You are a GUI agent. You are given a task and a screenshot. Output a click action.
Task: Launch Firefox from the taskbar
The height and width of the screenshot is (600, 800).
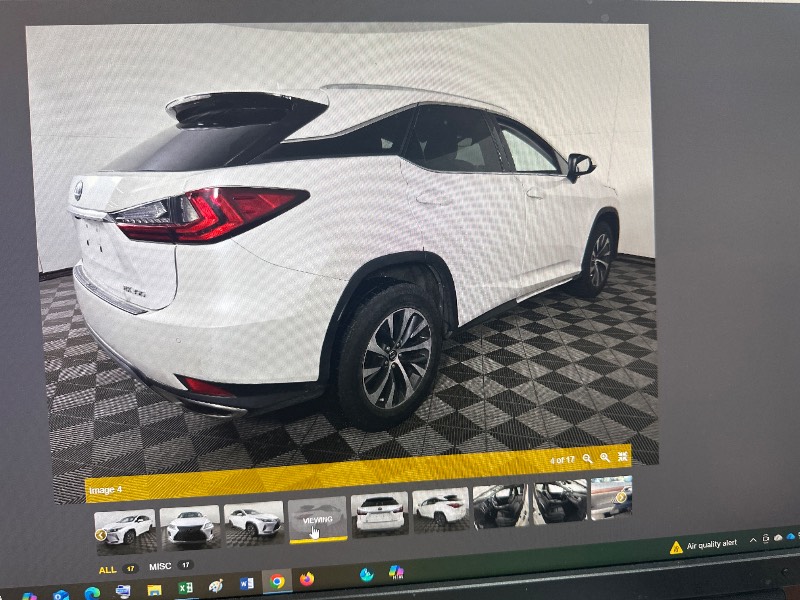click(x=307, y=579)
